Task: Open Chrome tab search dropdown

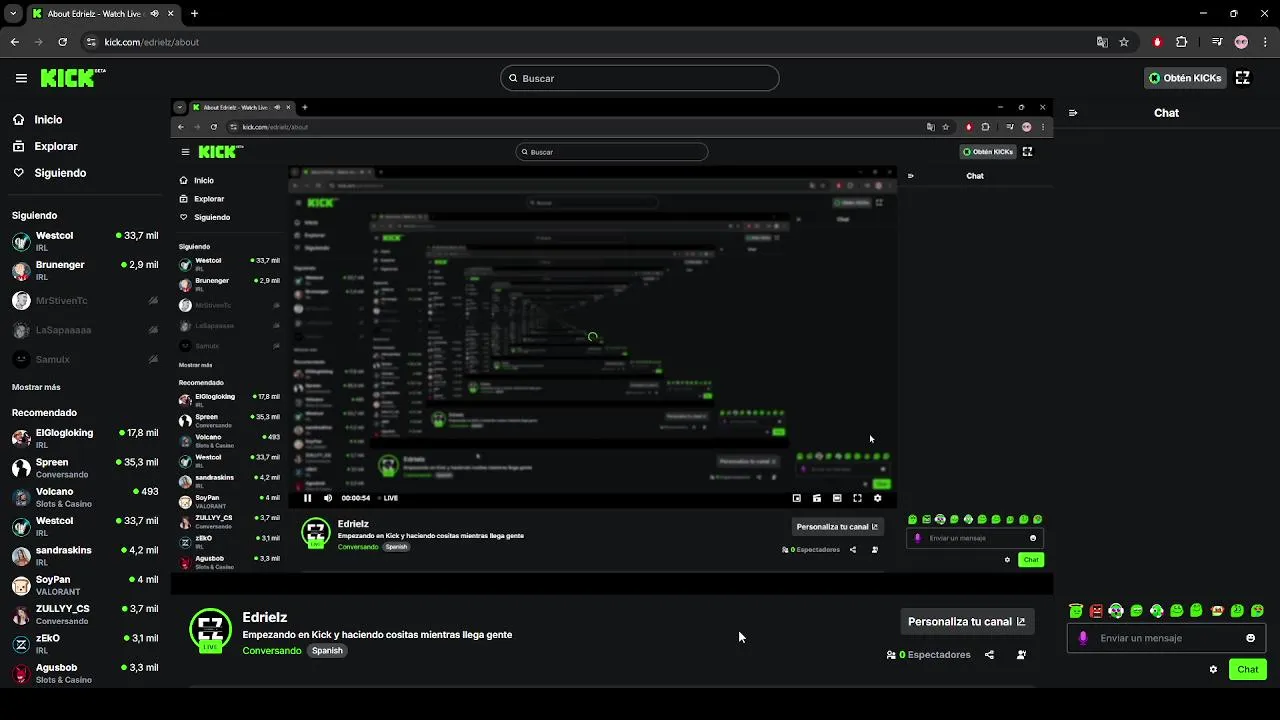Action: click(13, 14)
